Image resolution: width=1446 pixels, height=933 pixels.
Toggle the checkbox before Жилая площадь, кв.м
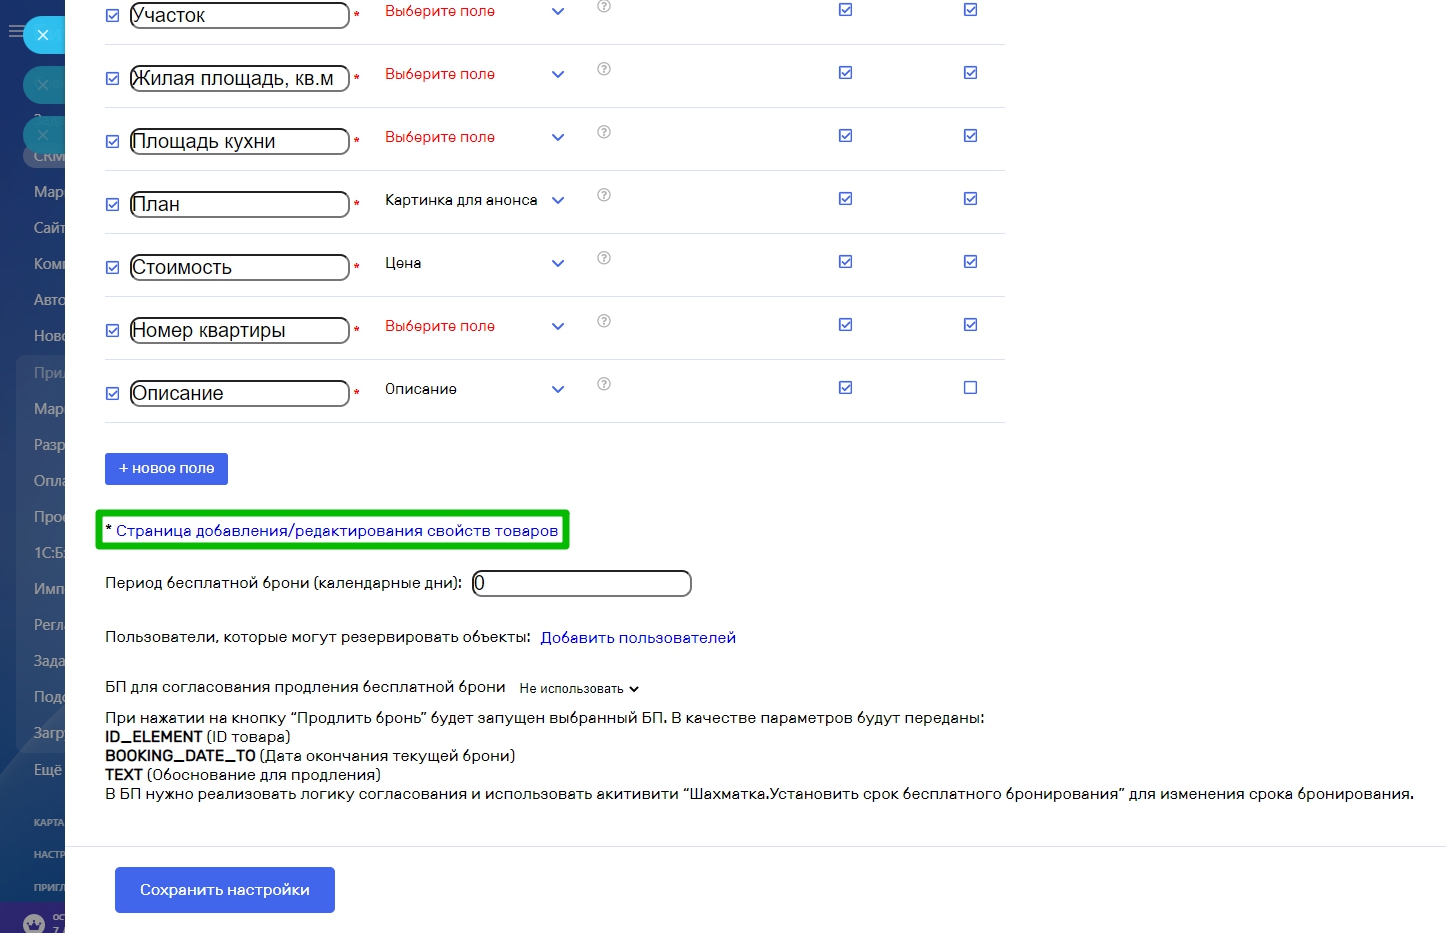point(113,79)
